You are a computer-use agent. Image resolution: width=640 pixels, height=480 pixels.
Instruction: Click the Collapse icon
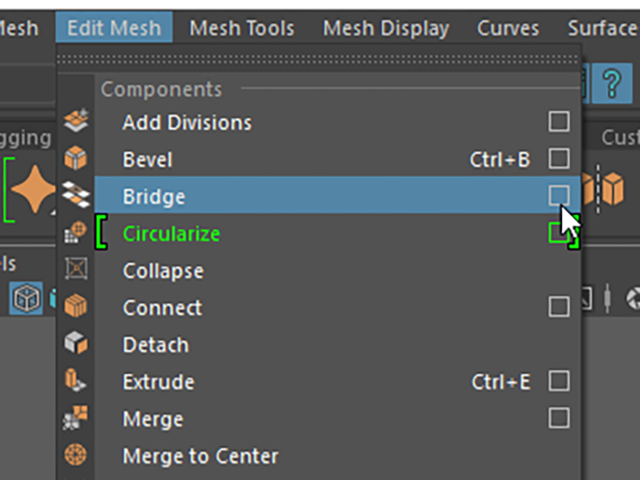[x=76, y=269]
